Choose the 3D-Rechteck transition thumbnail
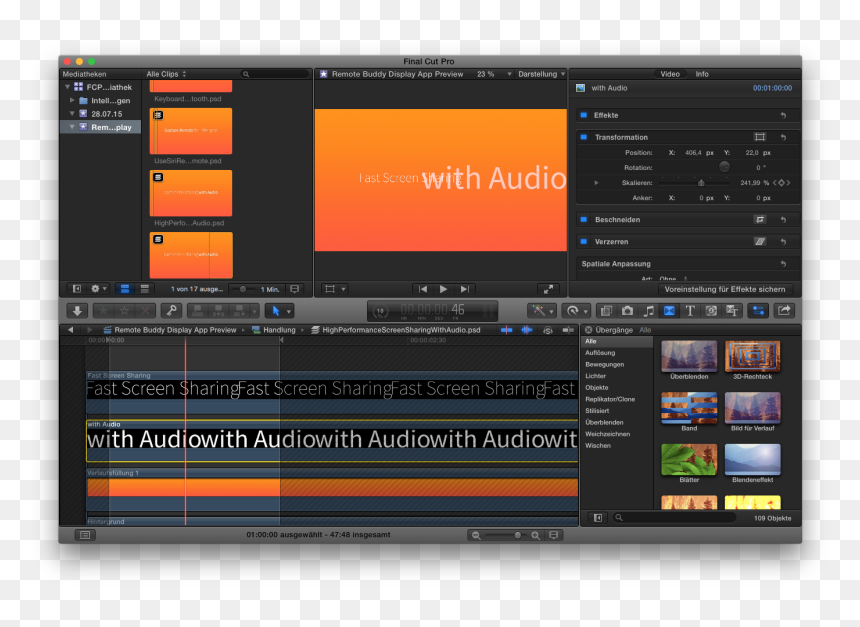The image size is (860, 627). coord(752,356)
